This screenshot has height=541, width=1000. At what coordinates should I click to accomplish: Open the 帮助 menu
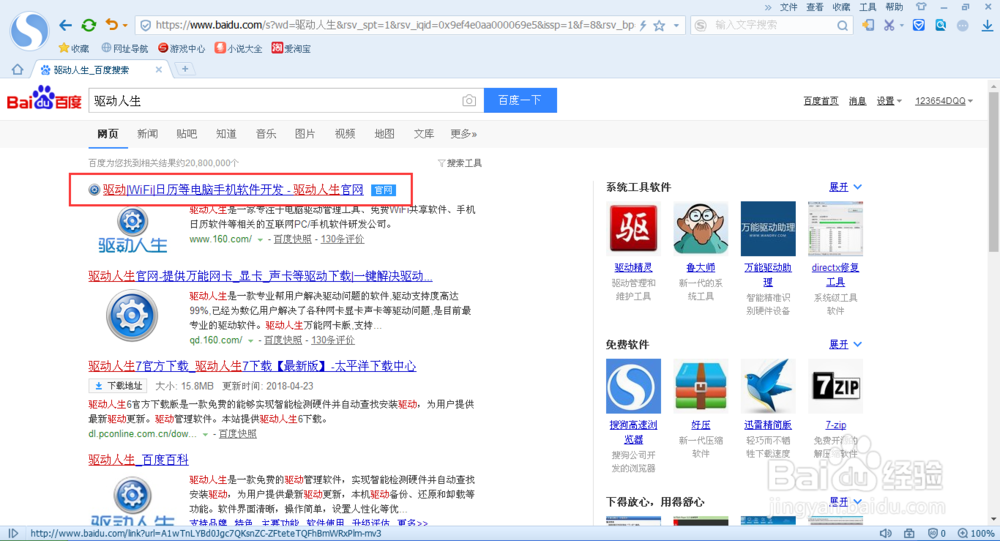[x=894, y=7]
